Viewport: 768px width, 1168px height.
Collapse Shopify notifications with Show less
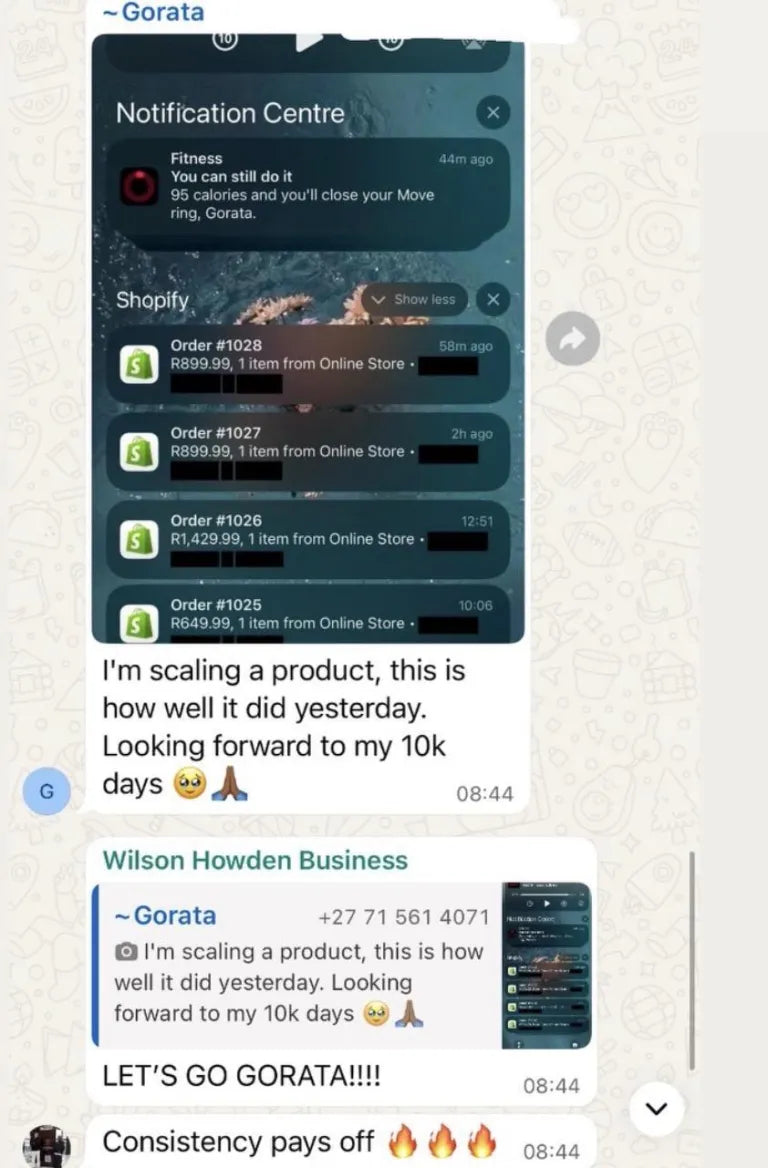414,299
